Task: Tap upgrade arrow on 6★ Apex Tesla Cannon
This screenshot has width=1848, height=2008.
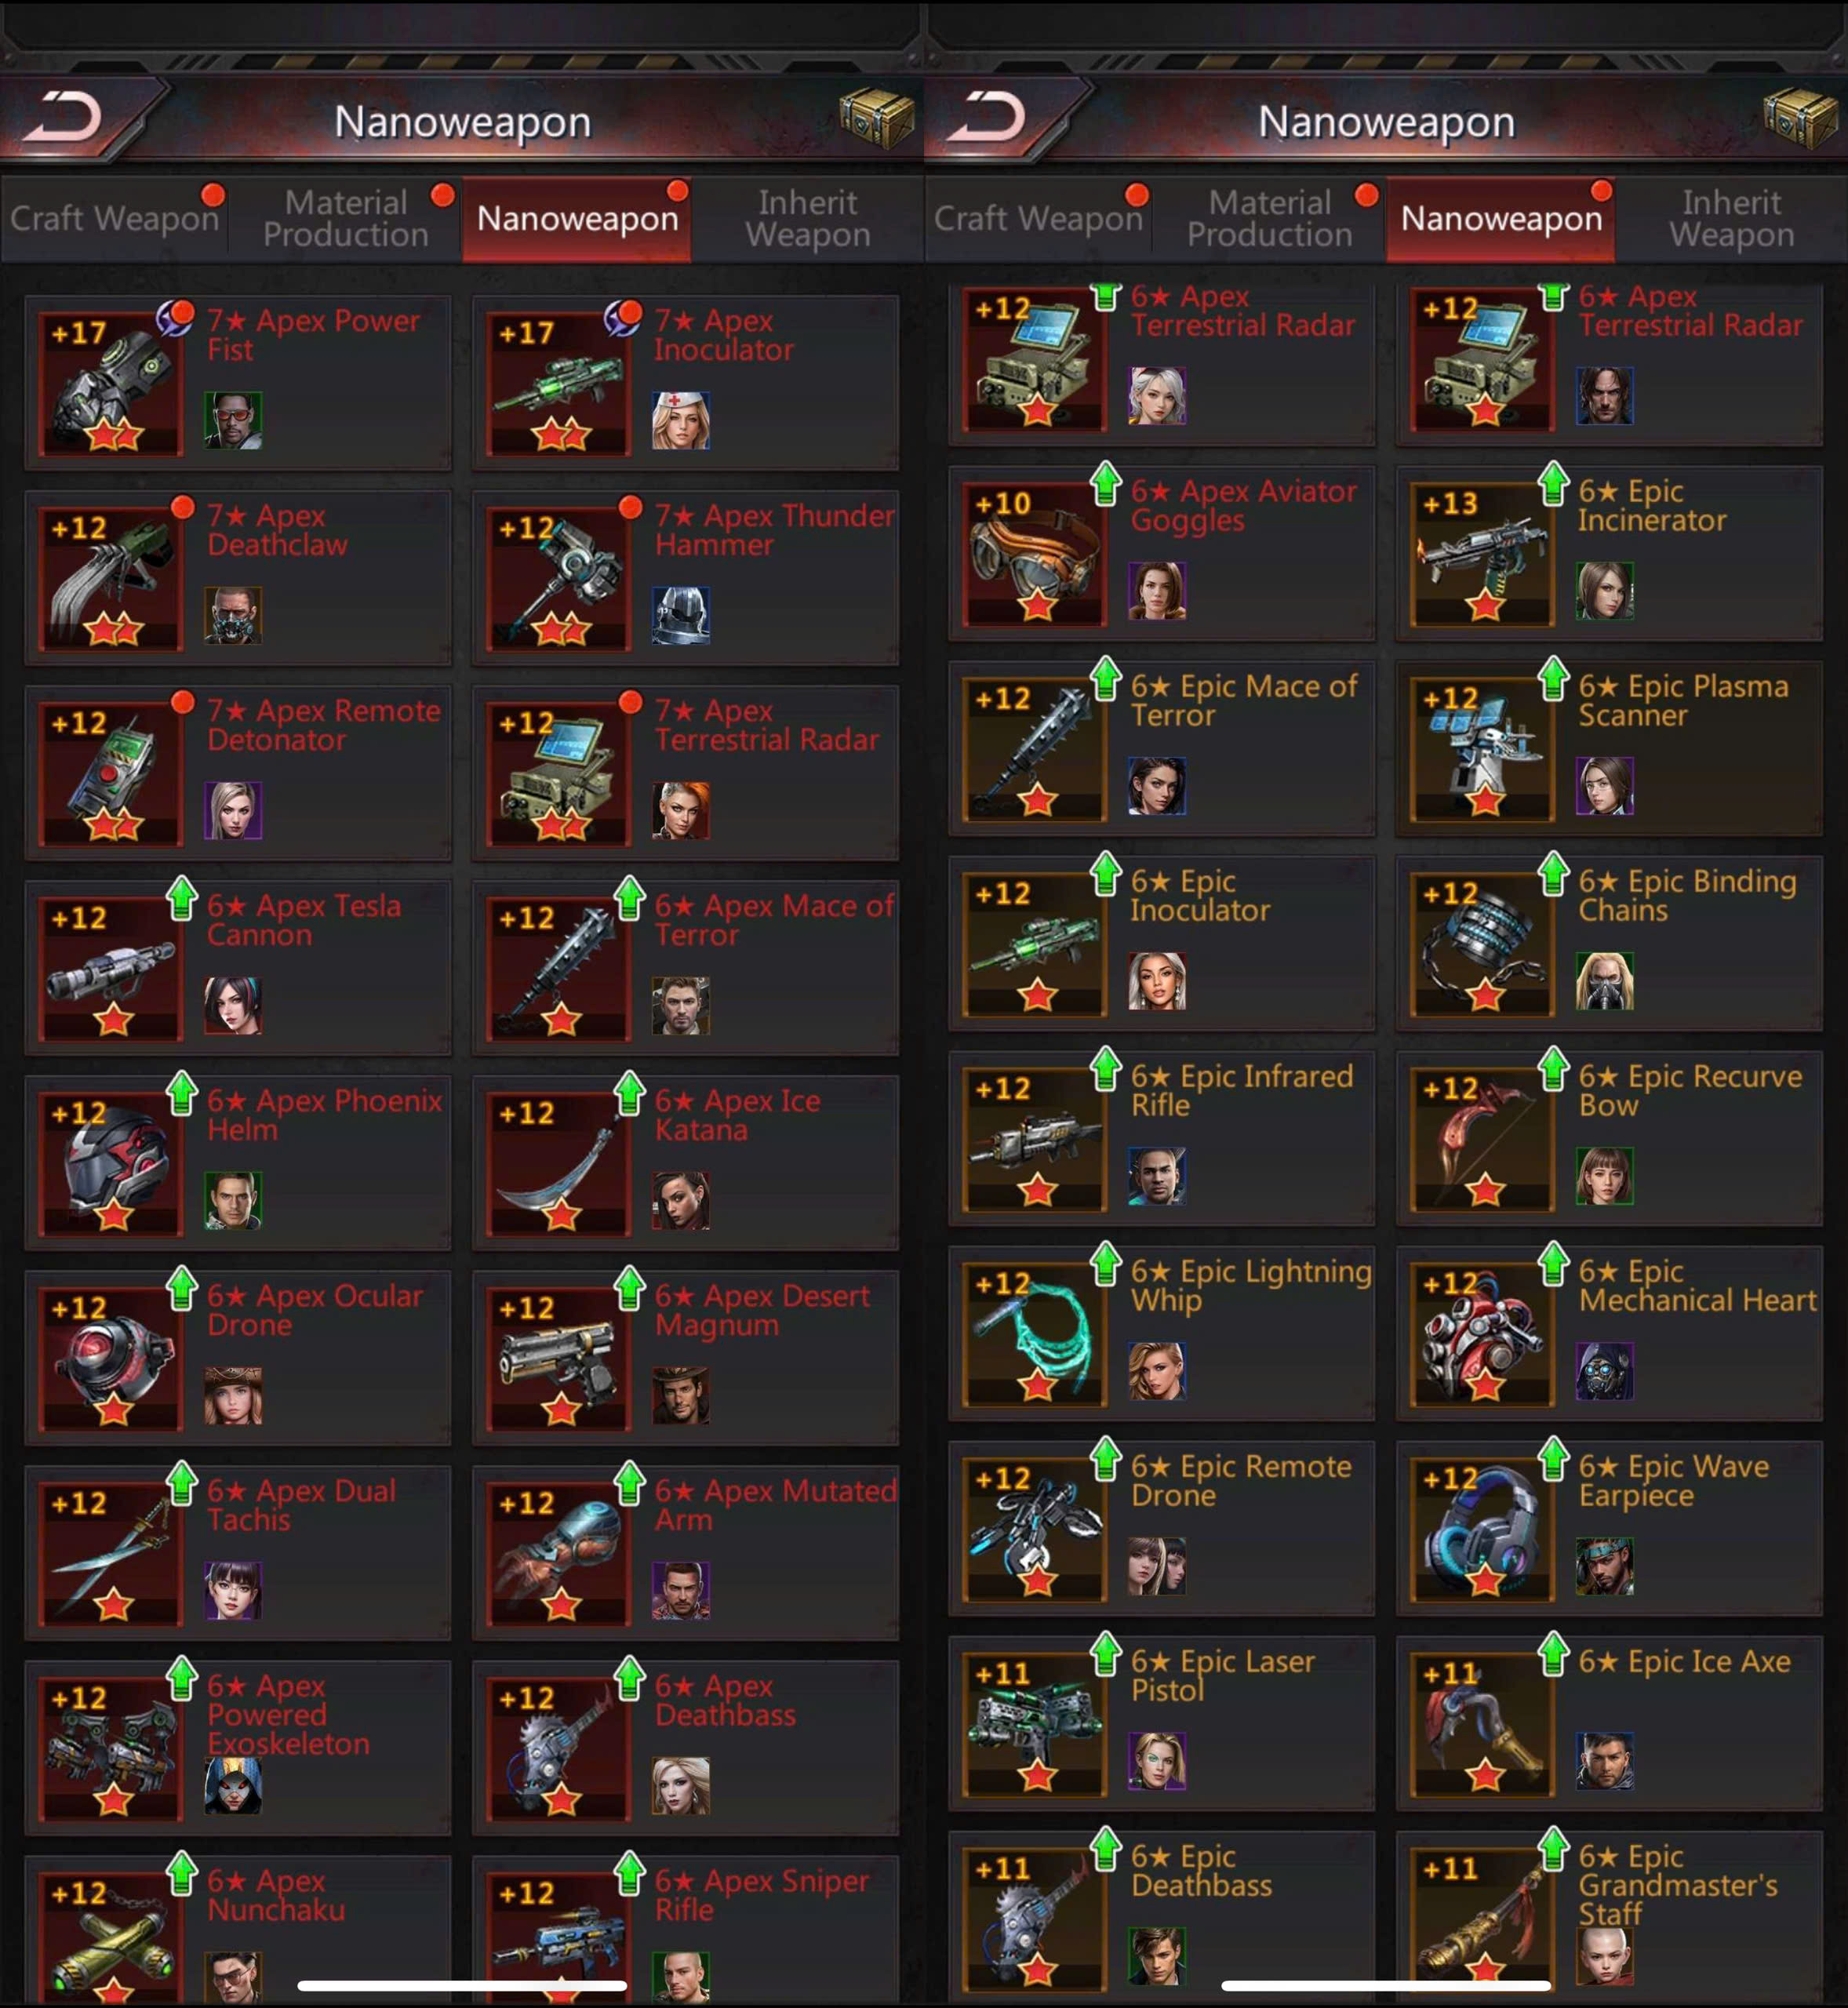Action: 182,898
